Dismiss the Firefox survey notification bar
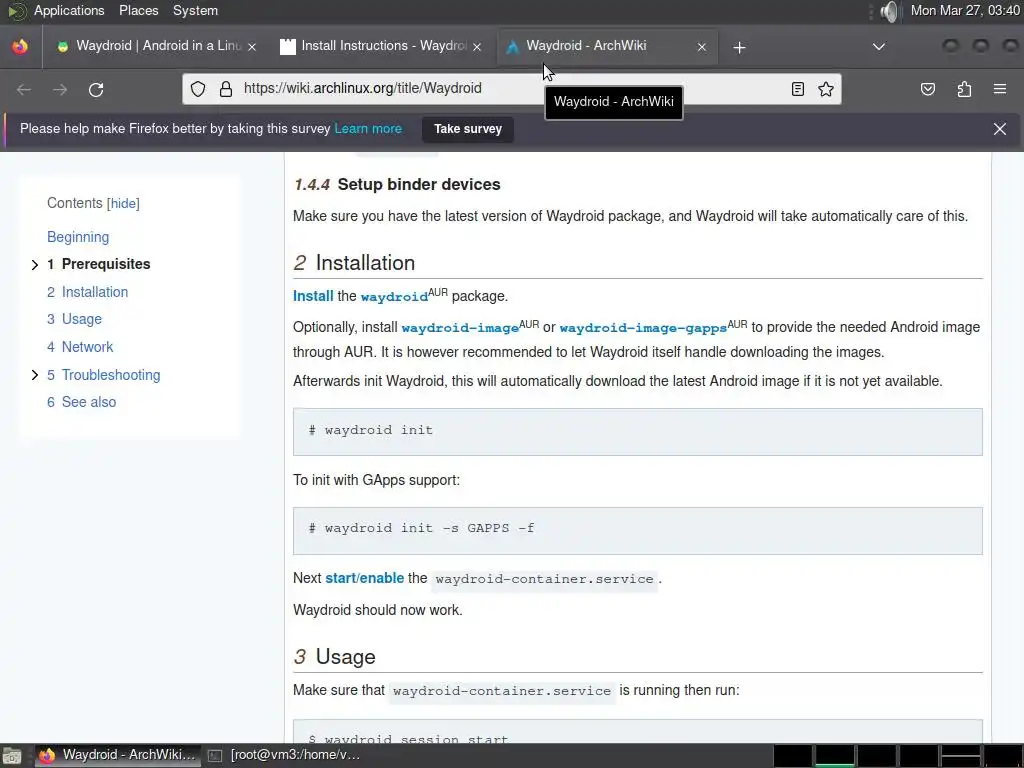Viewport: 1024px width, 768px height. [1000, 129]
